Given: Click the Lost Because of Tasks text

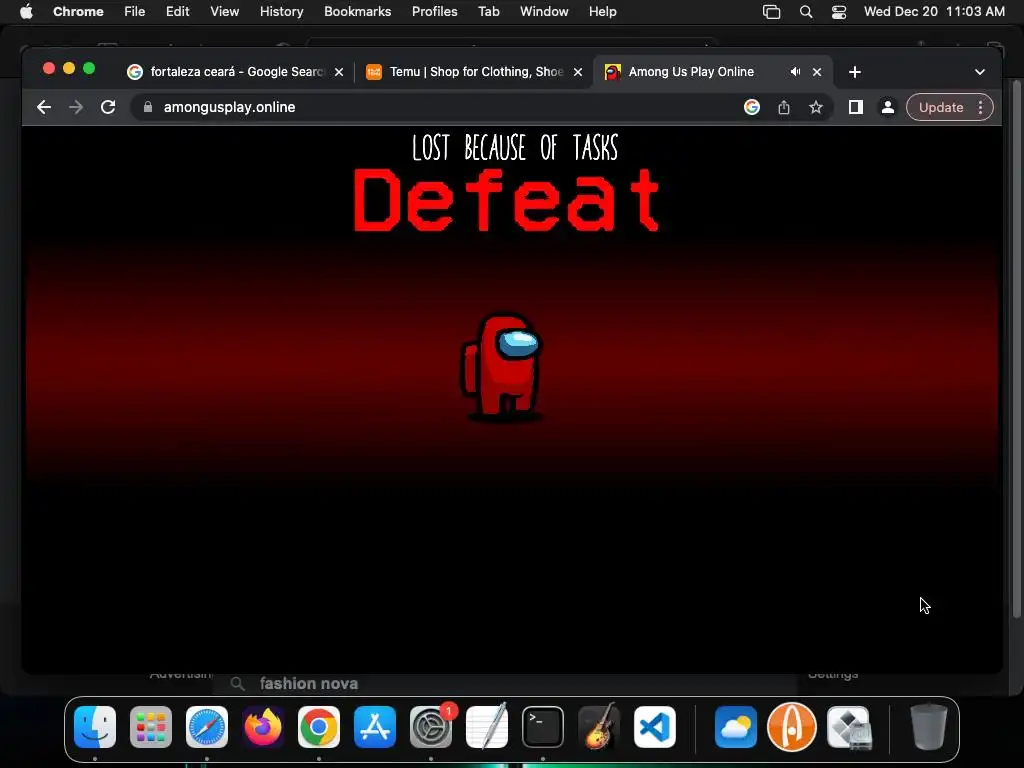Looking at the screenshot, I should tap(515, 148).
